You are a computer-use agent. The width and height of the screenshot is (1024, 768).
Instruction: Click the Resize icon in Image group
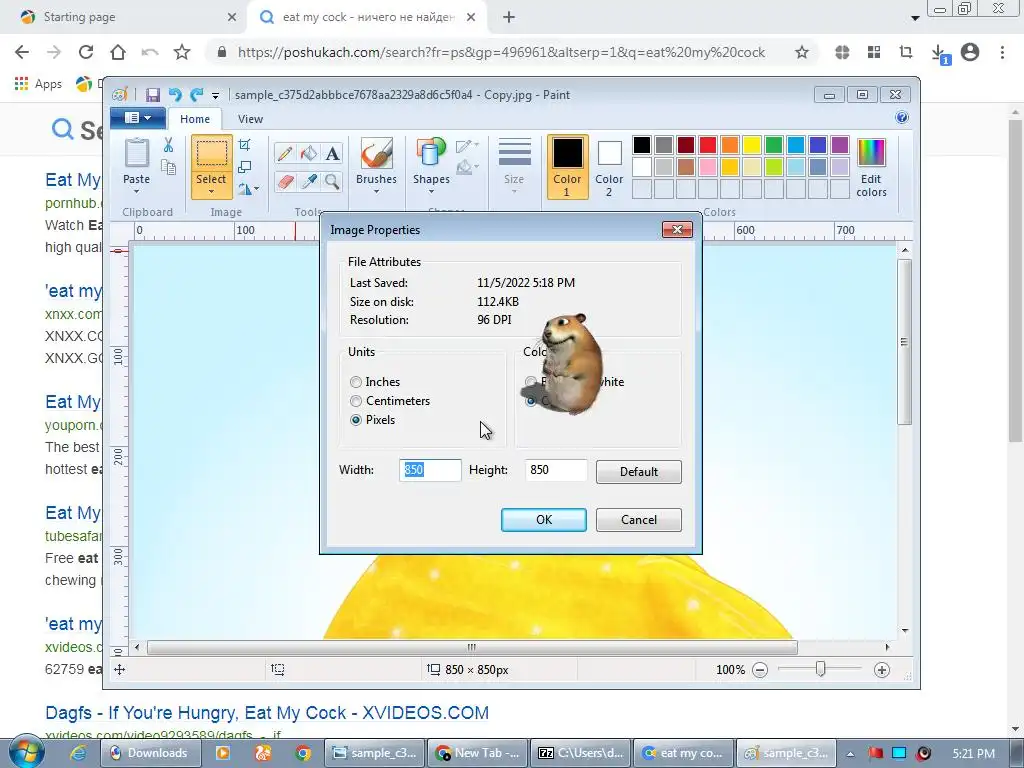coord(245,167)
